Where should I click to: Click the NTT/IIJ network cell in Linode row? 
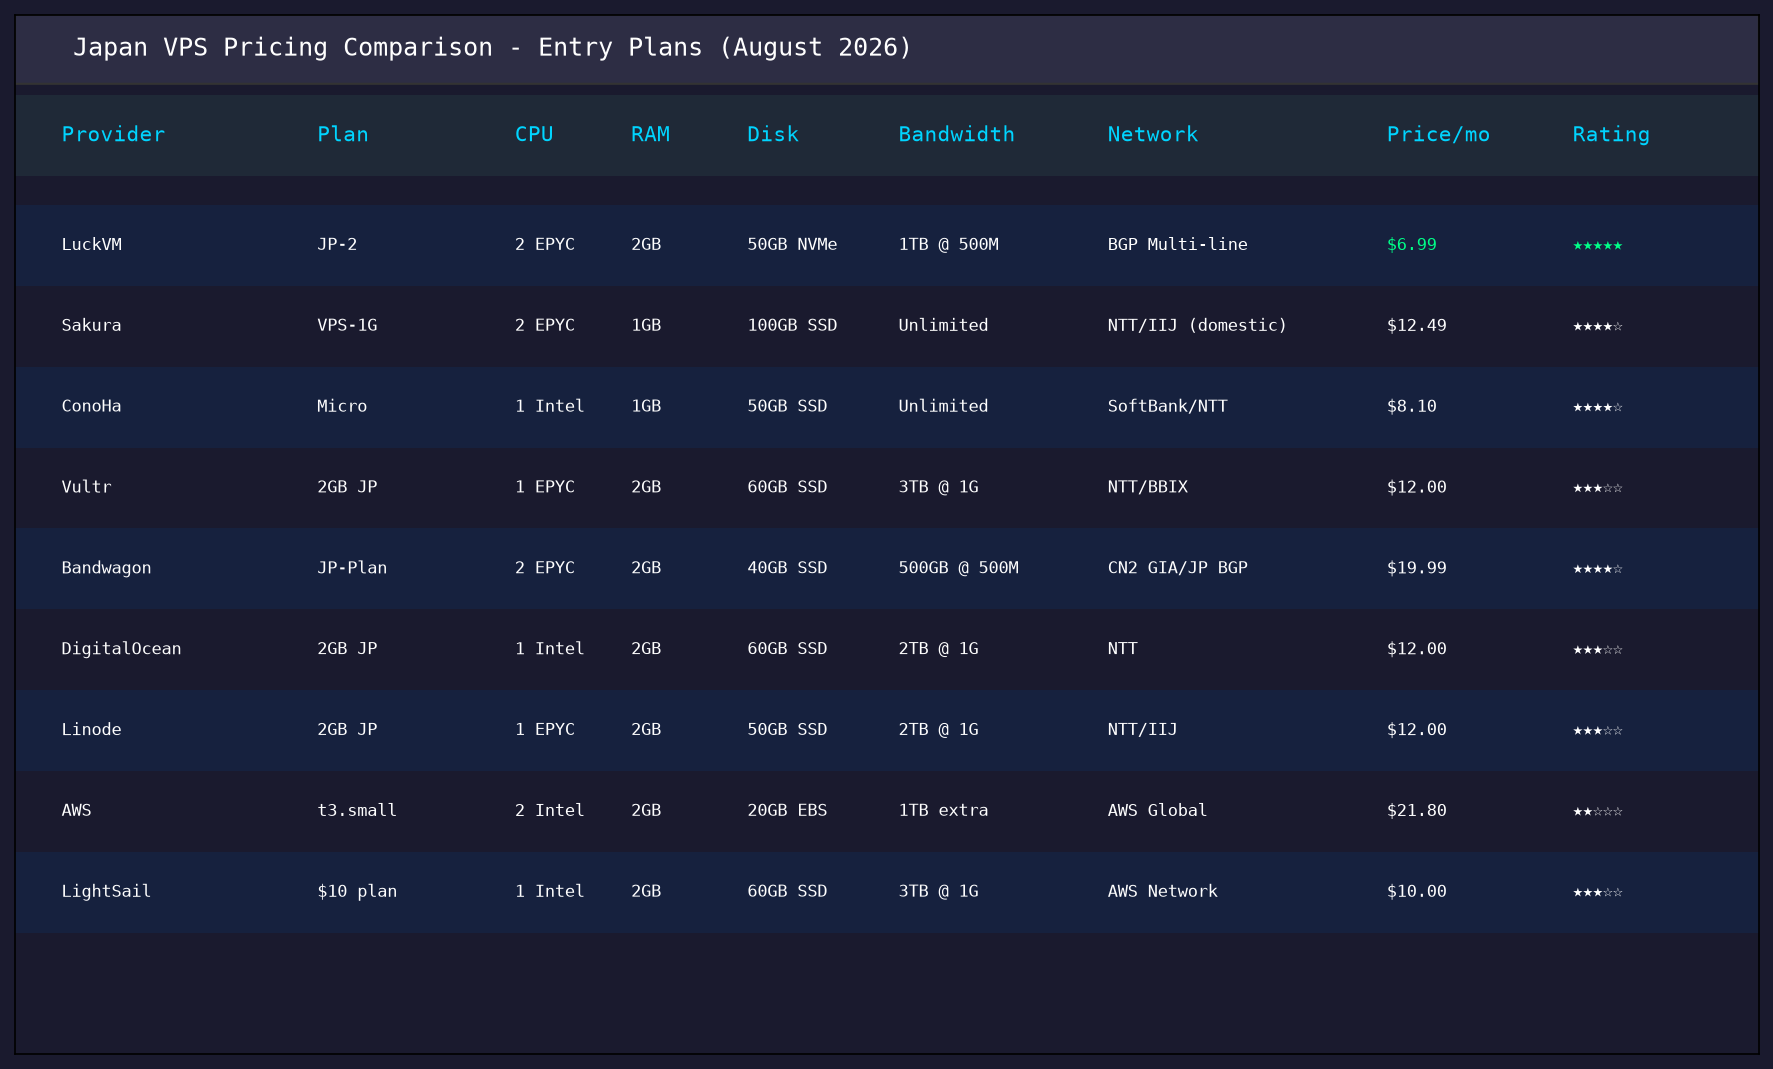(1142, 730)
